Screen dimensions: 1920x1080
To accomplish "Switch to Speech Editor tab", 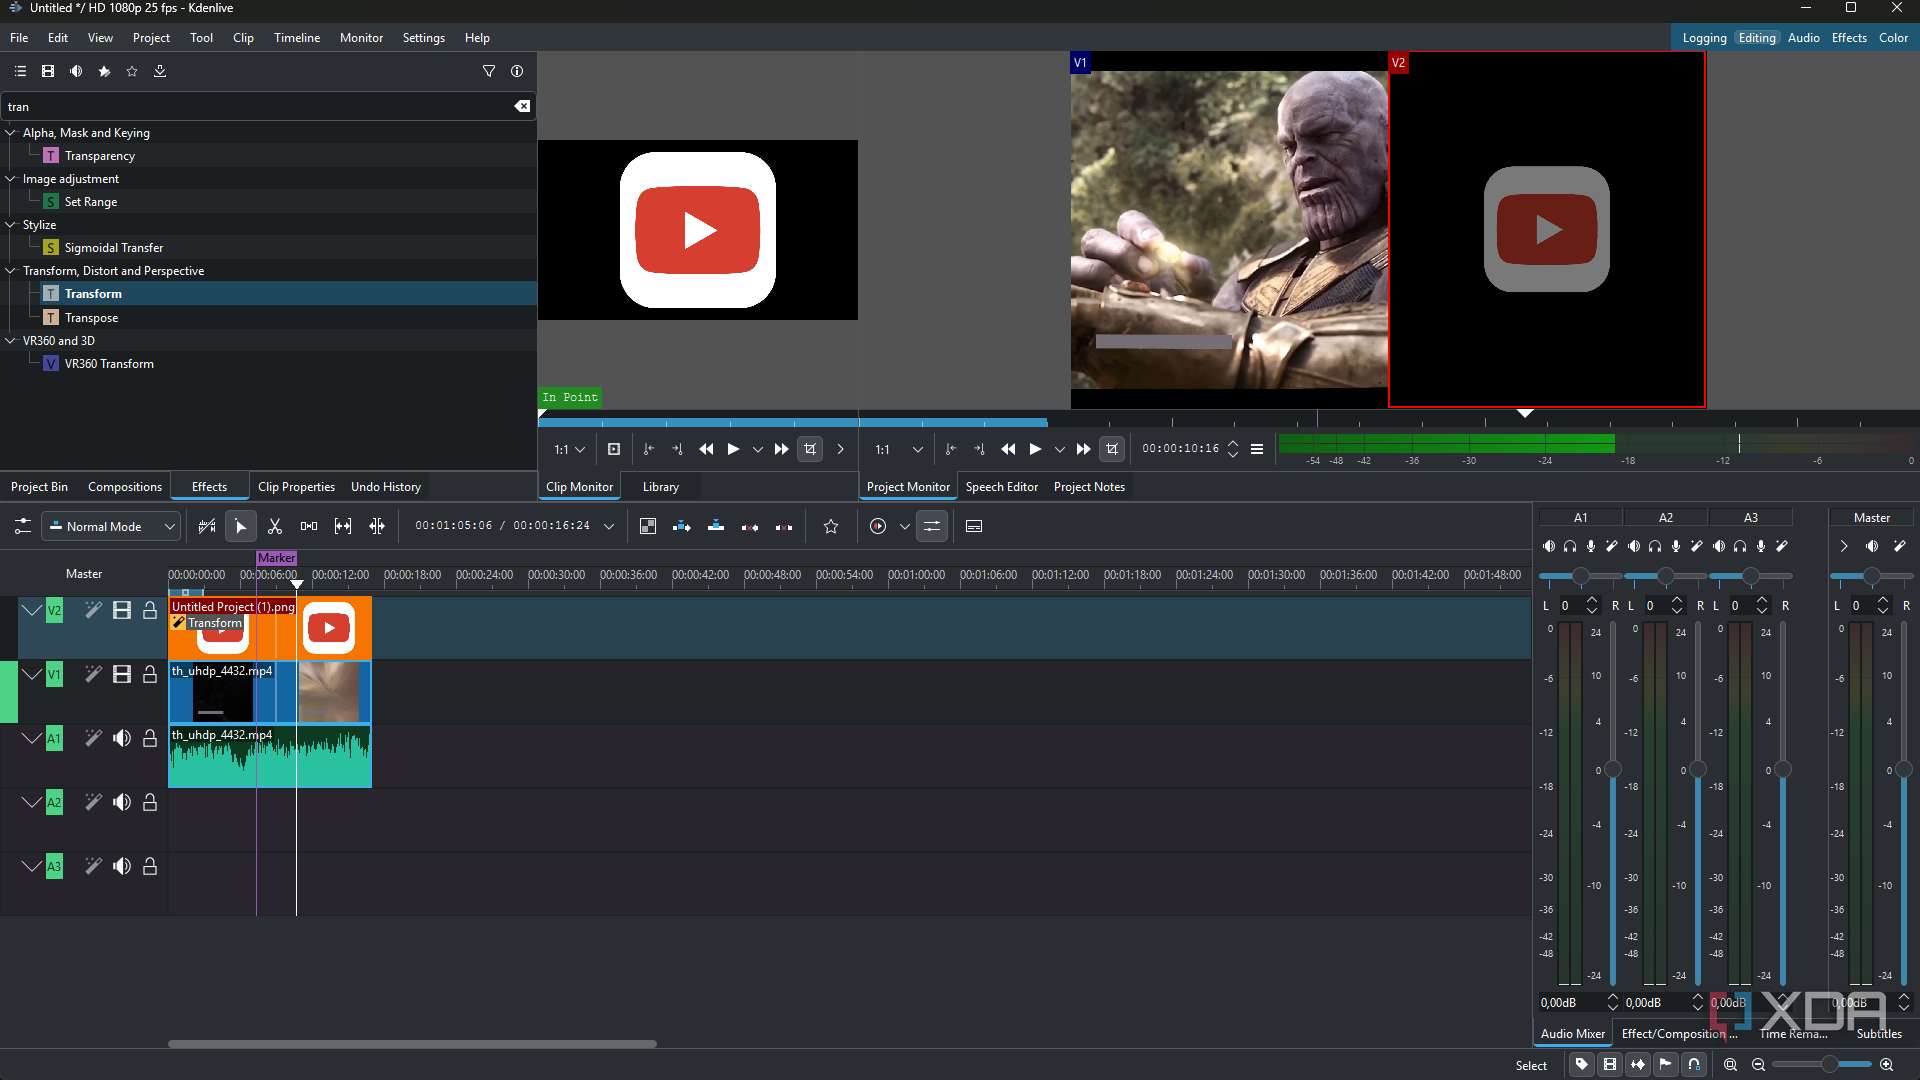I will pos(1002,487).
